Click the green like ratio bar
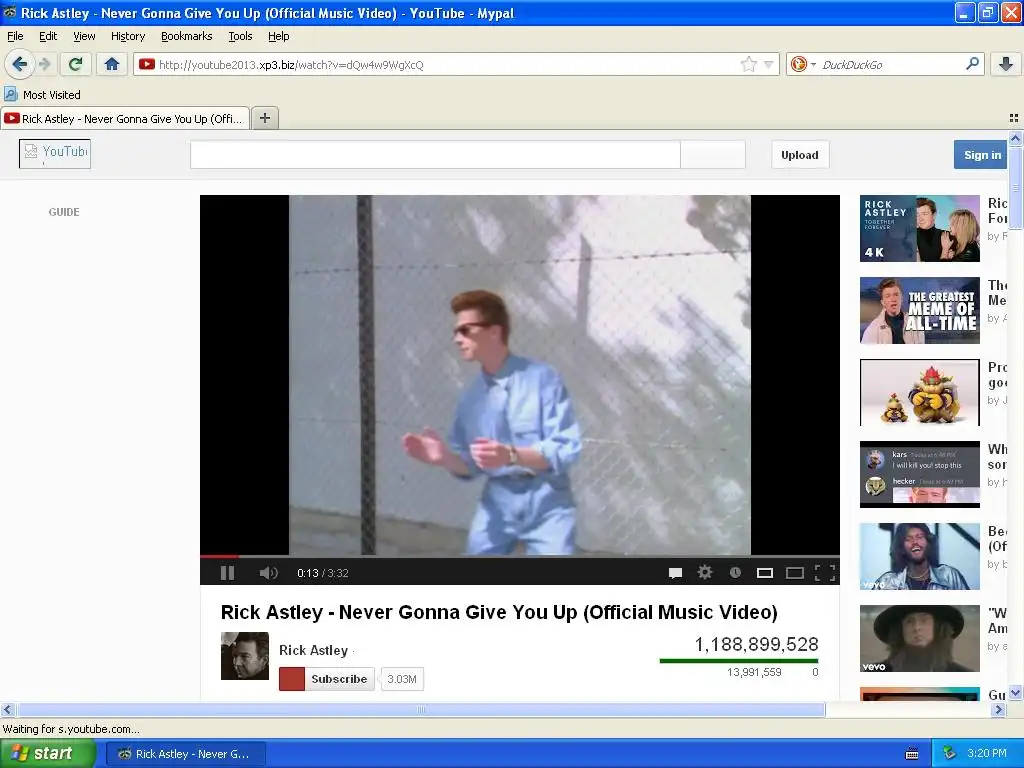The height and width of the screenshot is (768, 1024). (x=739, y=661)
